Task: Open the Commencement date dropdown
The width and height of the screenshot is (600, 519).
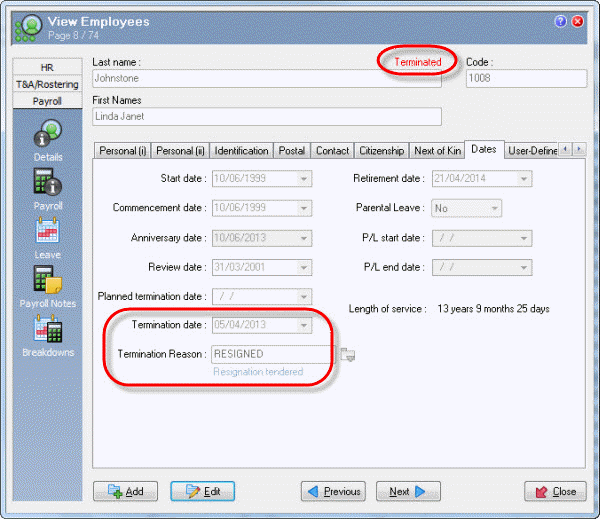Action: tap(304, 208)
